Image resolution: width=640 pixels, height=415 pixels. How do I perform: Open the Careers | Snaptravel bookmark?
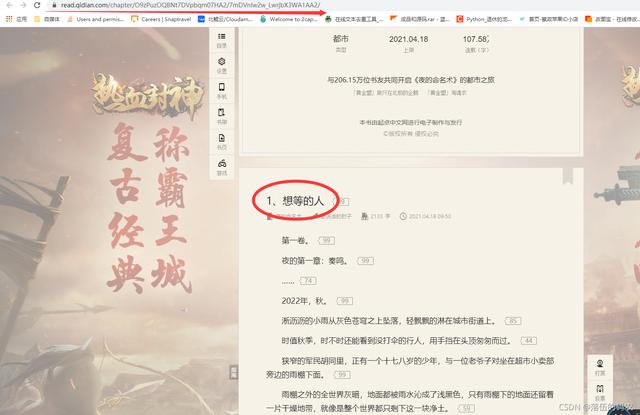161,19
